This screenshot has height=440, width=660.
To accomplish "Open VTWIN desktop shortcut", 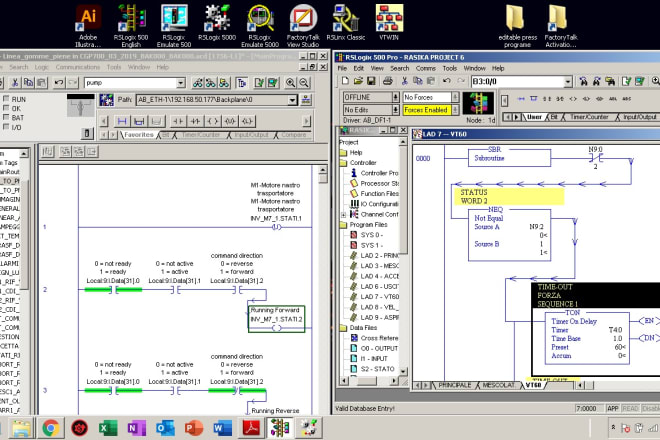I will coord(389,23).
